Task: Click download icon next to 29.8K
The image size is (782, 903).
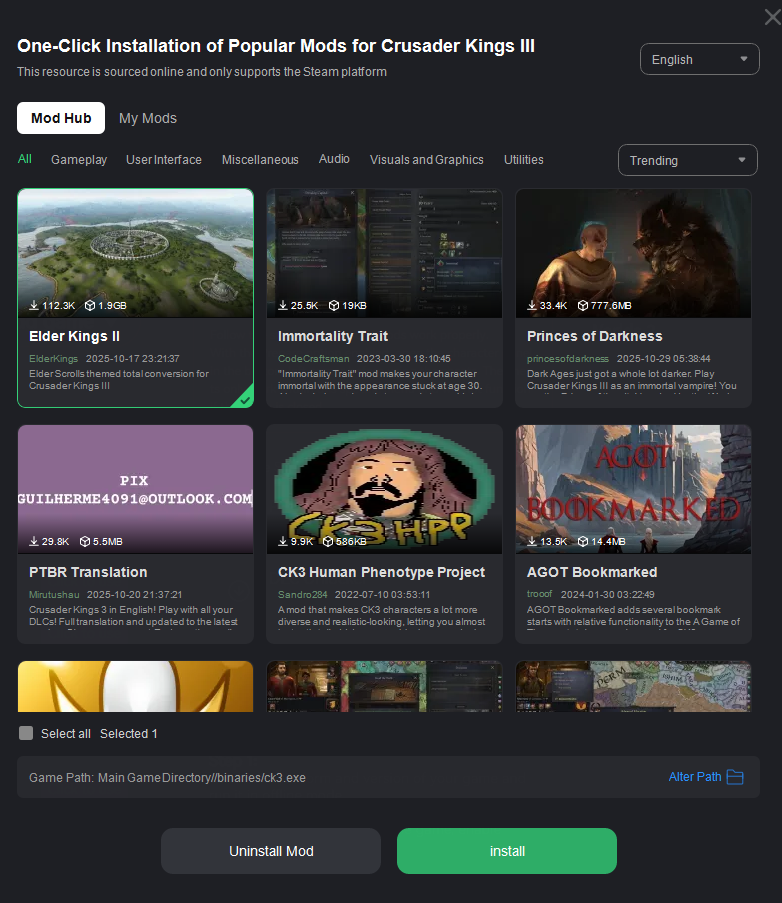Action: click(x=34, y=541)
